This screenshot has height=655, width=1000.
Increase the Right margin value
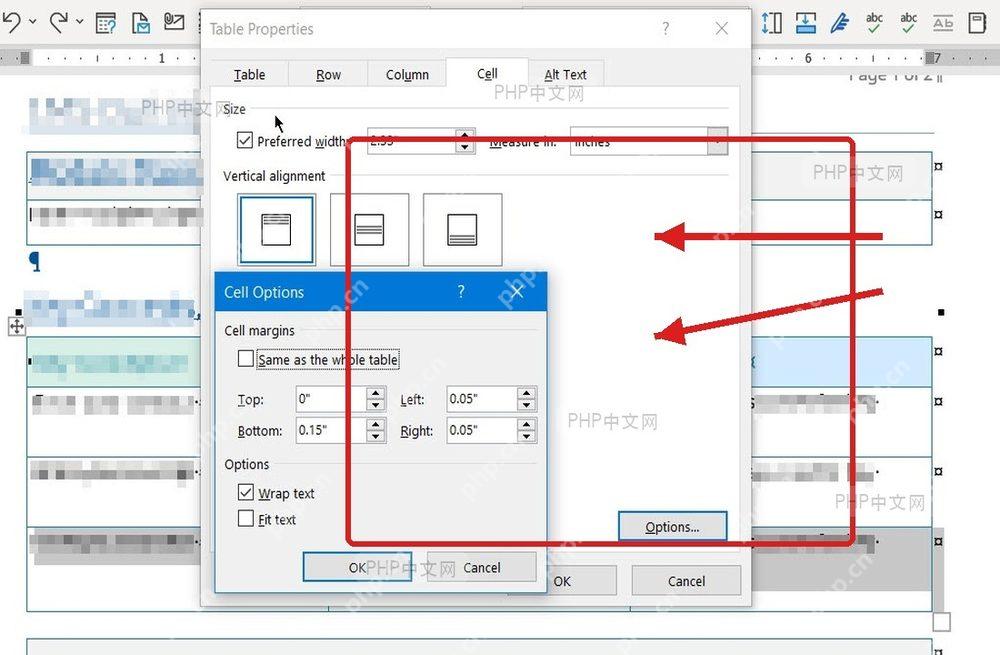click(526, 424)
